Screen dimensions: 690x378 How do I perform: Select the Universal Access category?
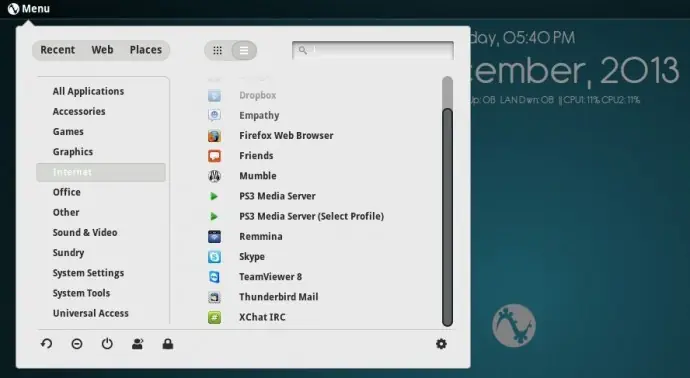click(x=91, y=313)
